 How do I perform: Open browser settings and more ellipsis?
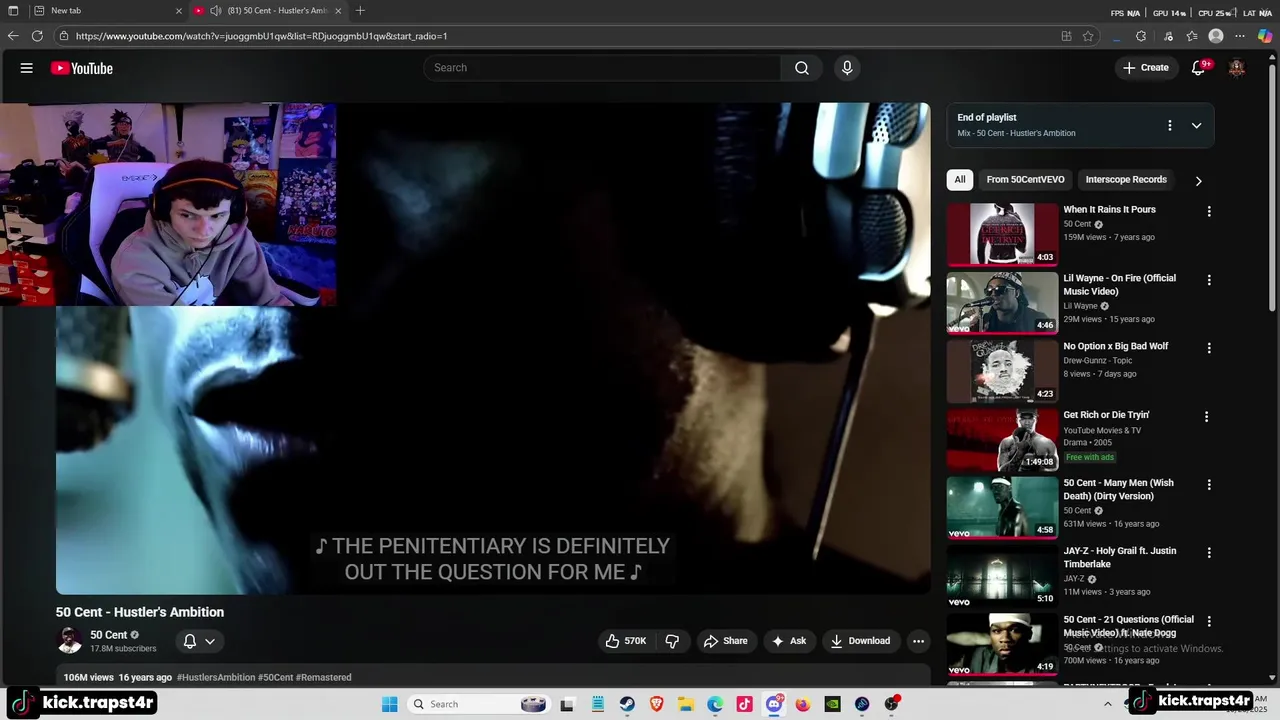(1241, 36)
